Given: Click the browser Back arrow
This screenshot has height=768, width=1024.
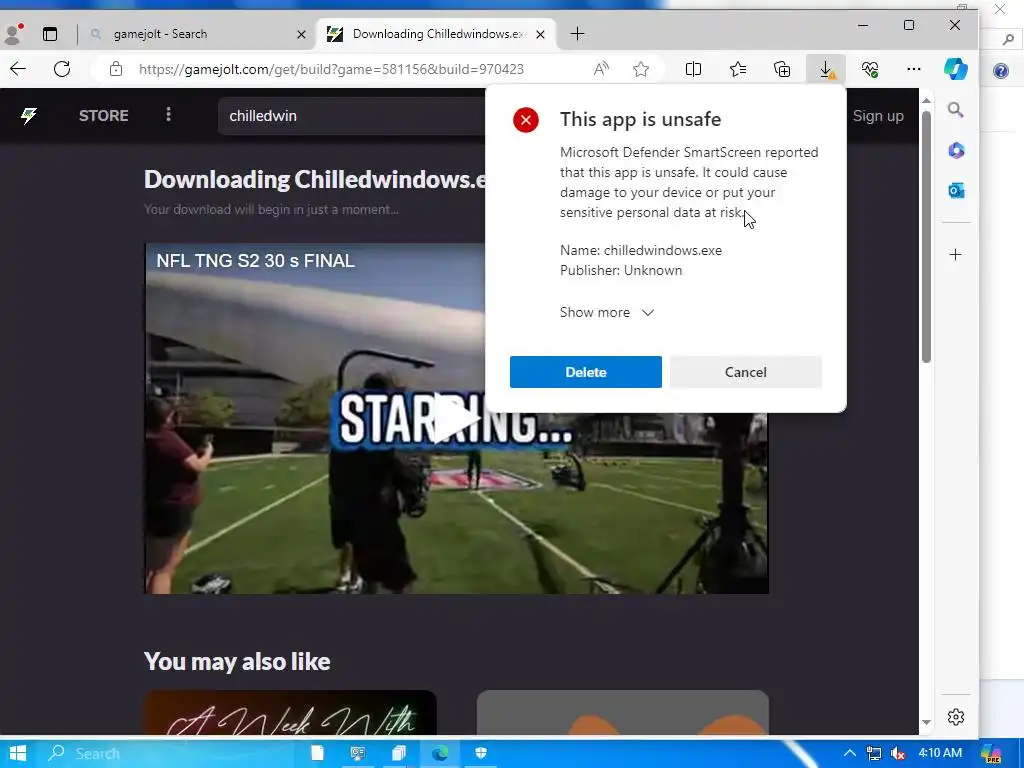Looking at the screenshot, I should 18,69.
